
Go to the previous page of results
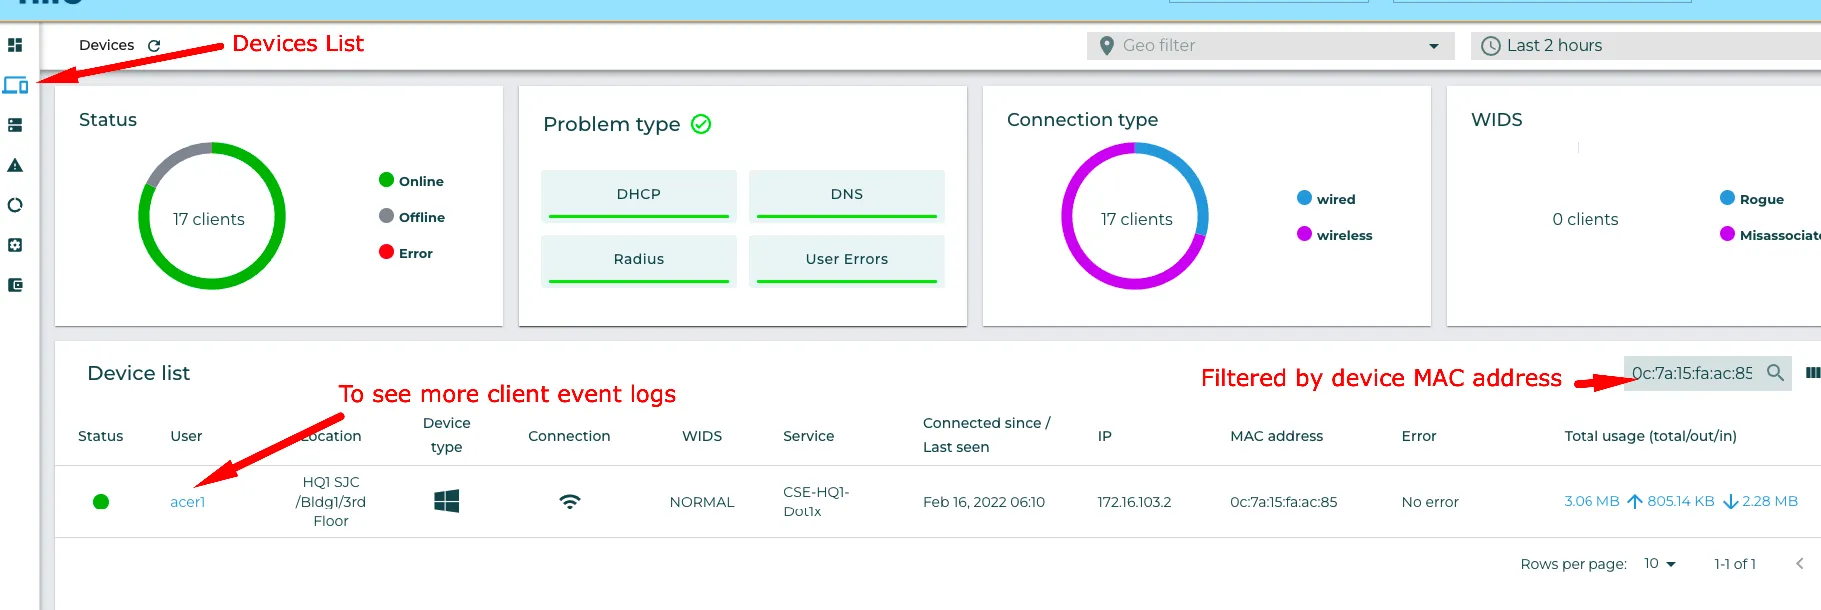tap(1799, 564)
